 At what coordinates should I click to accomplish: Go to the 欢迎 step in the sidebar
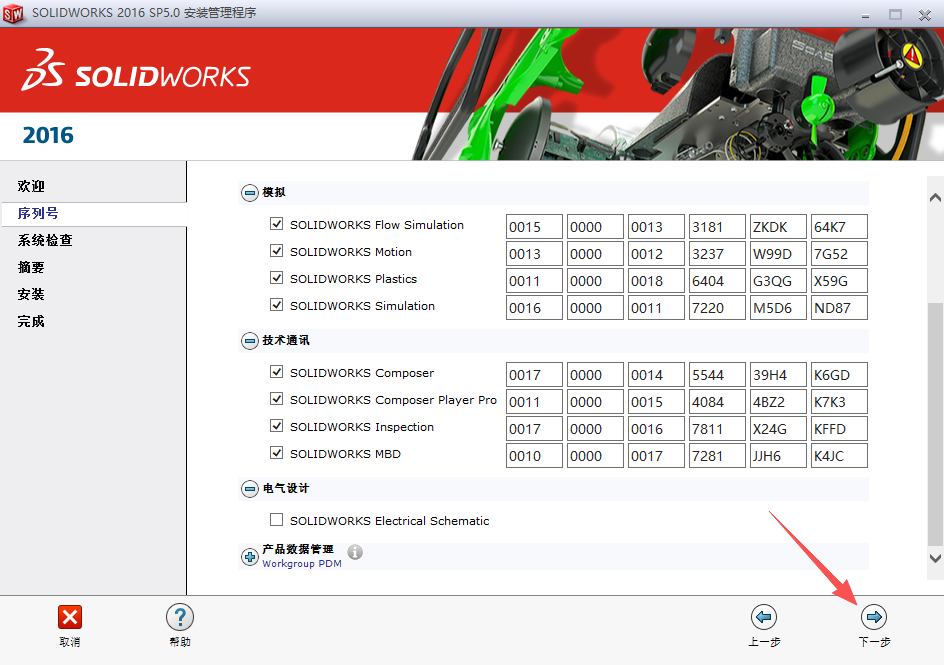31,186
